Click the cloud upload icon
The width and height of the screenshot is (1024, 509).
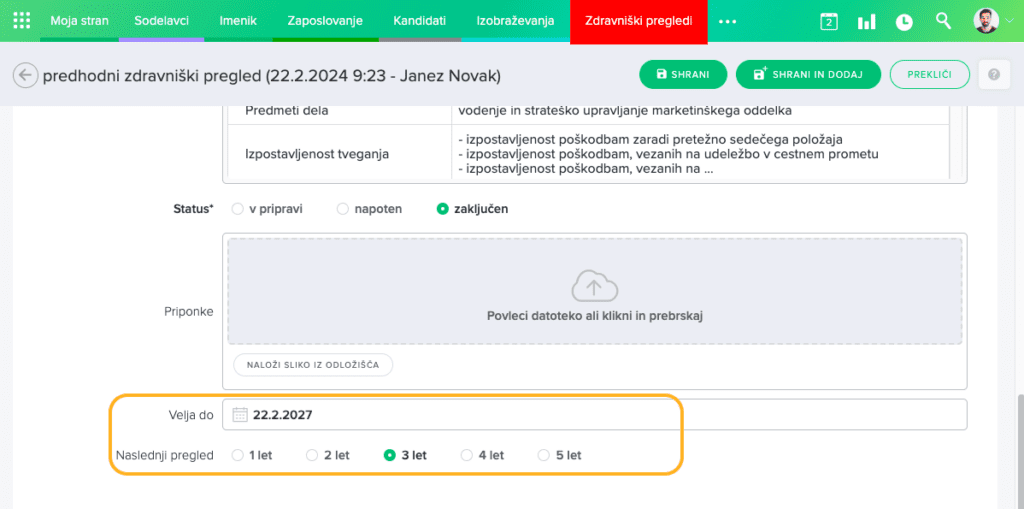(x=595, y=287)
